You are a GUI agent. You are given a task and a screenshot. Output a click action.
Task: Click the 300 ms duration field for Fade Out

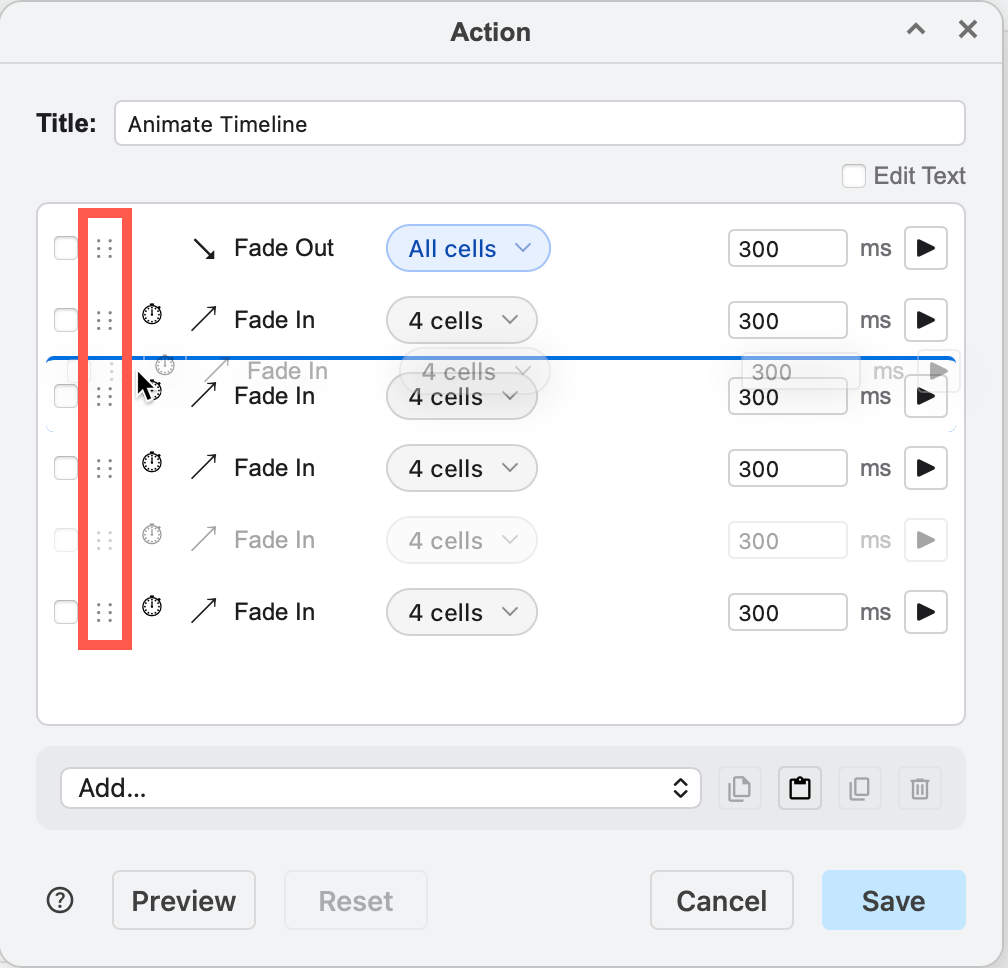point(788,248)
